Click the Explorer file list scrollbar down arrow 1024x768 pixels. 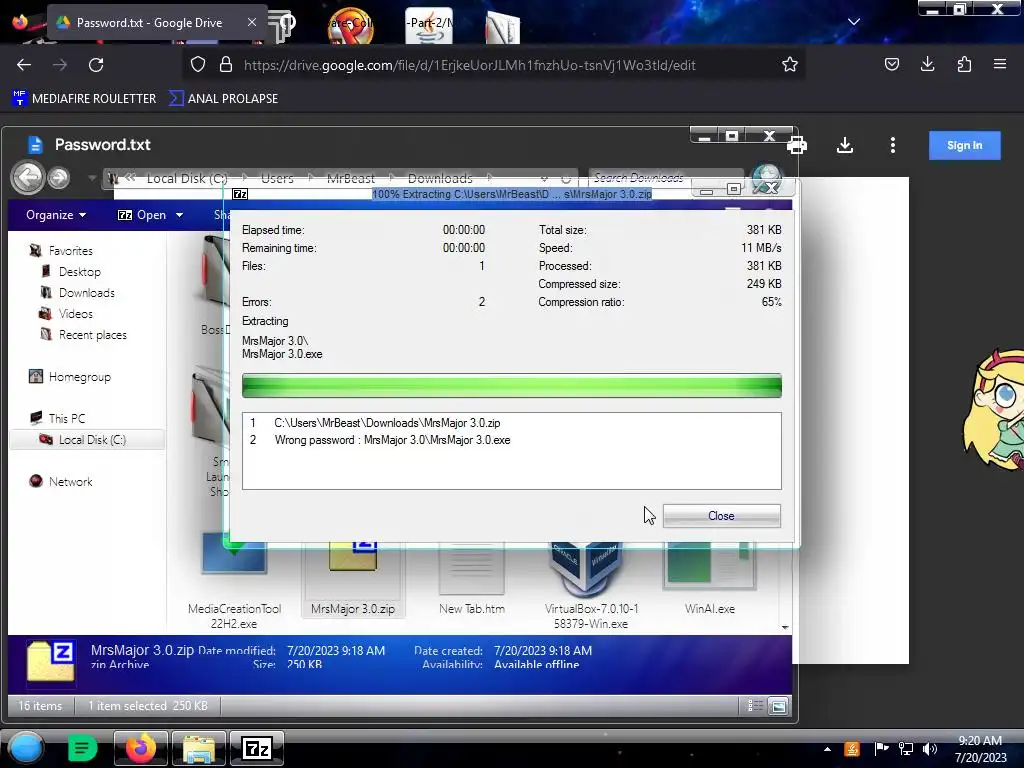(x=785, y=627)
